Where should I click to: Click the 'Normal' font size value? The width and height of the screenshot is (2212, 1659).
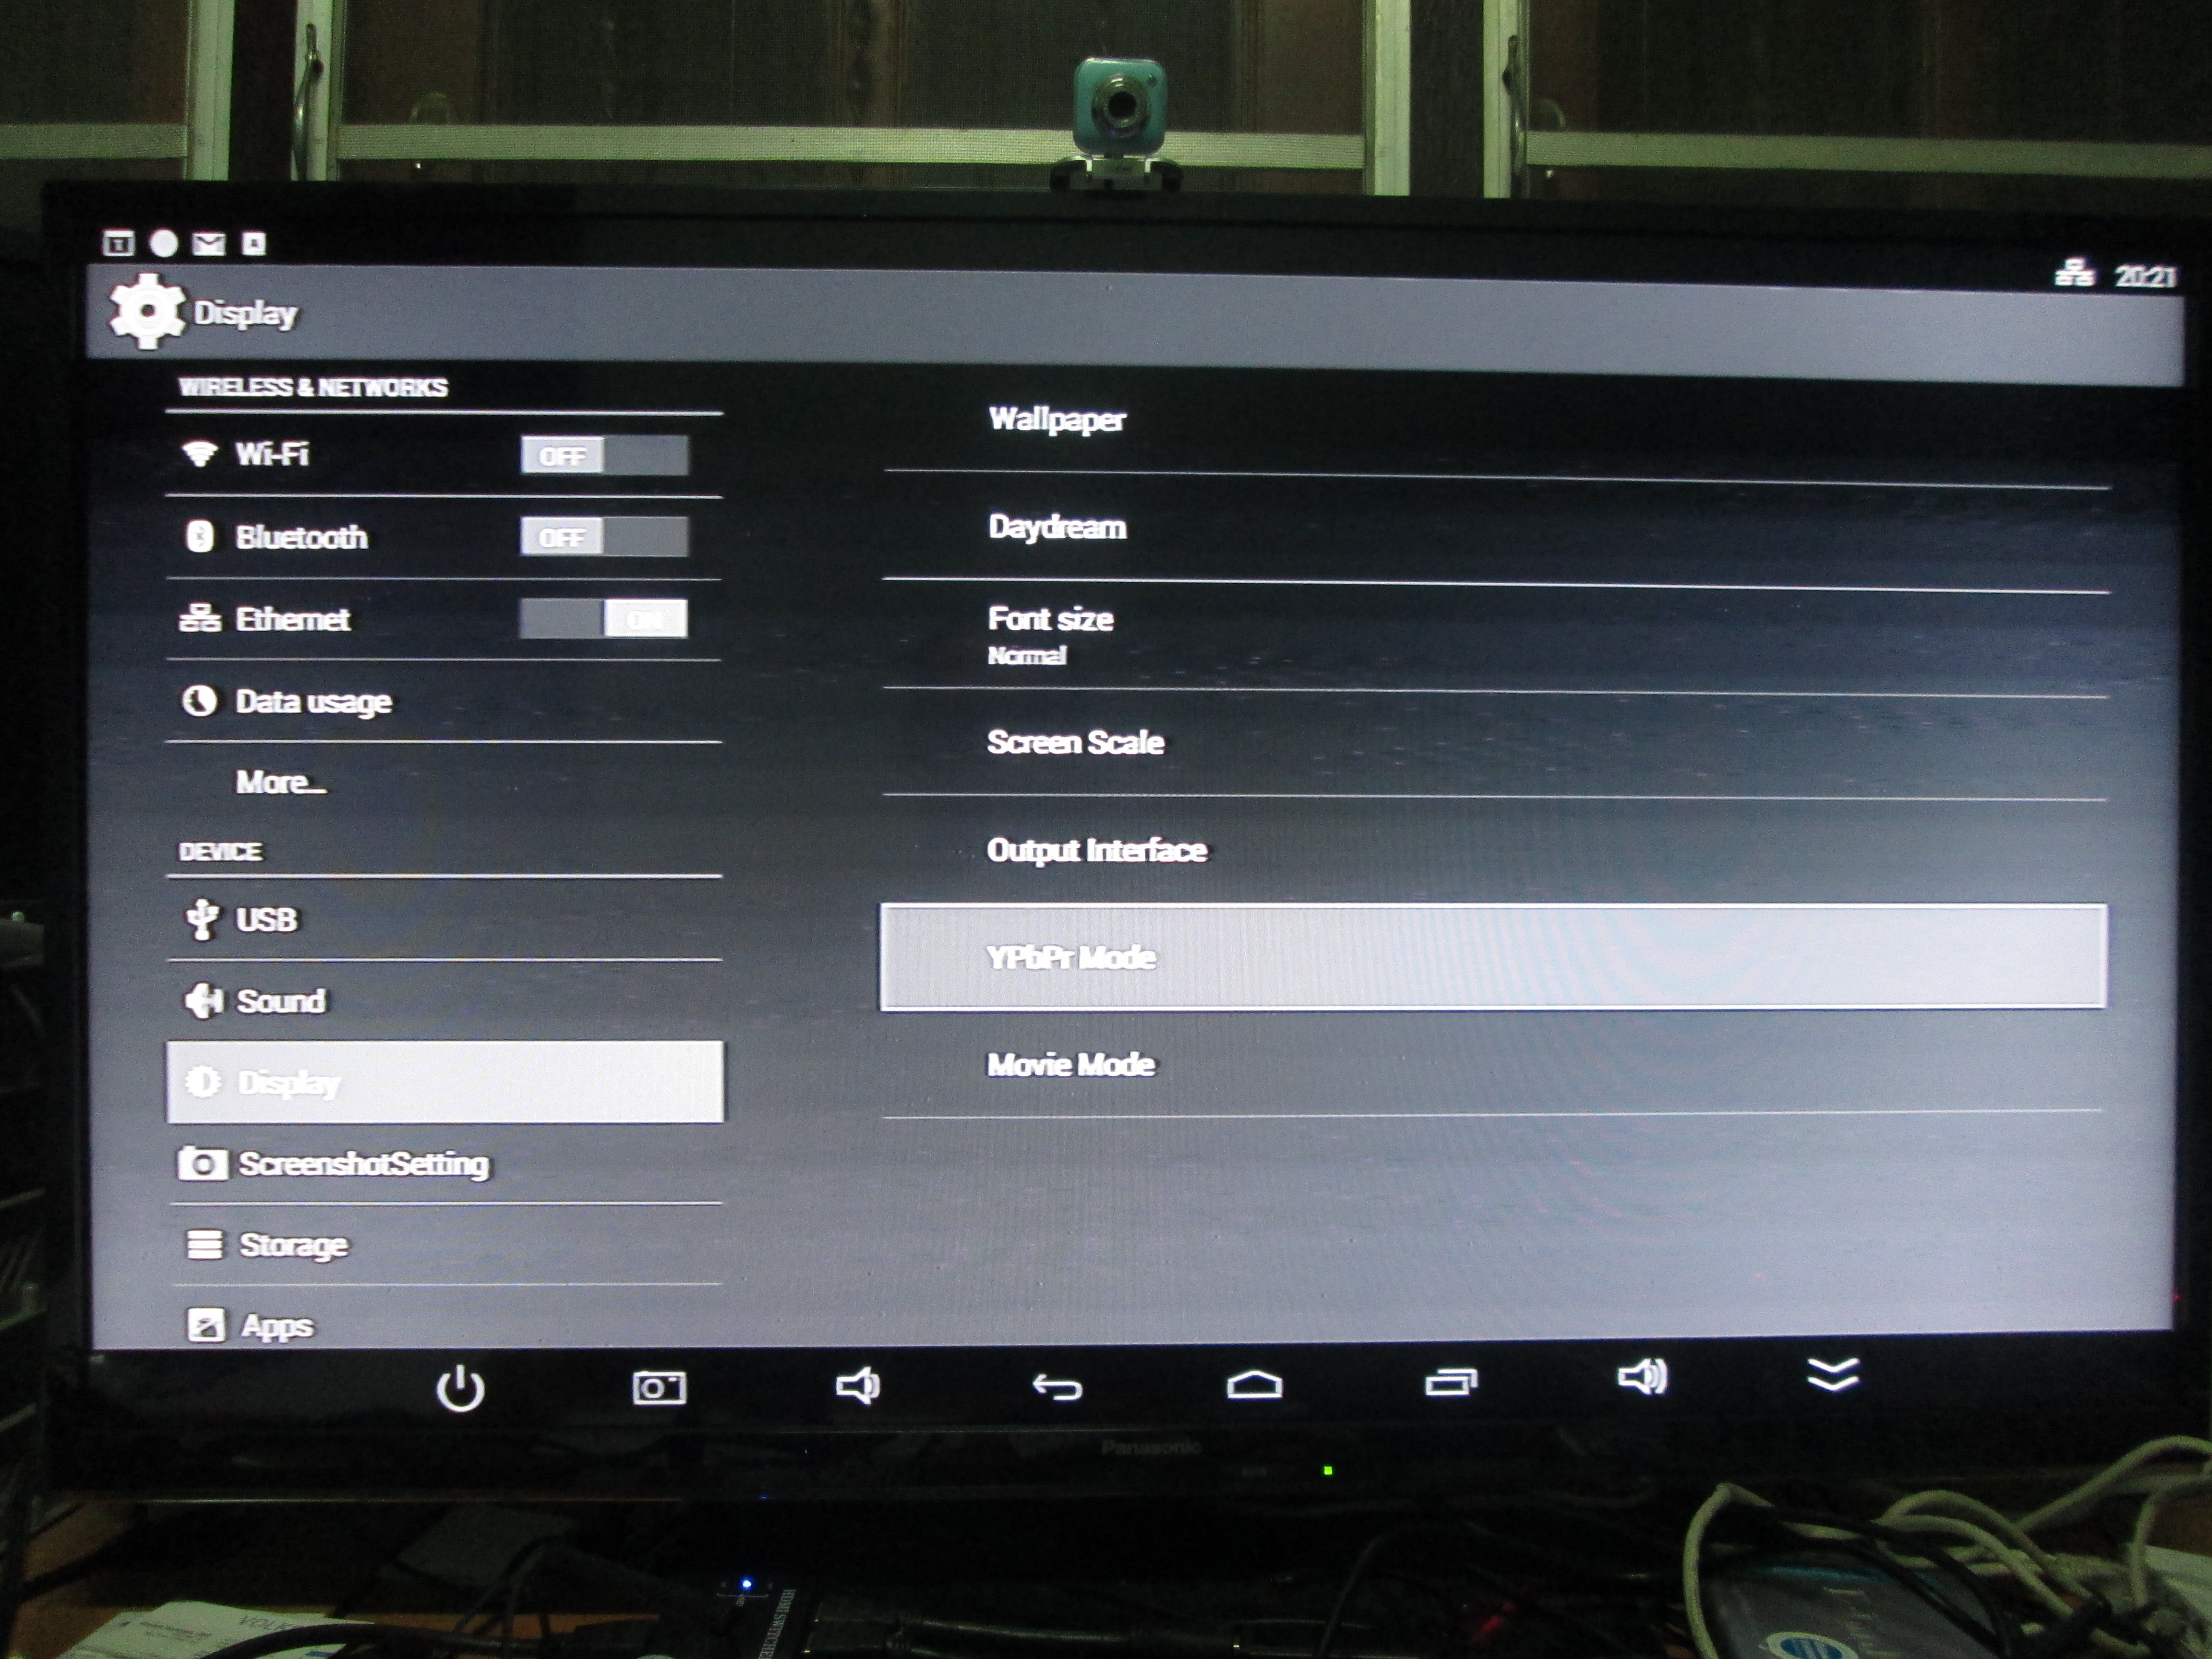click(x=1027, y=656)
